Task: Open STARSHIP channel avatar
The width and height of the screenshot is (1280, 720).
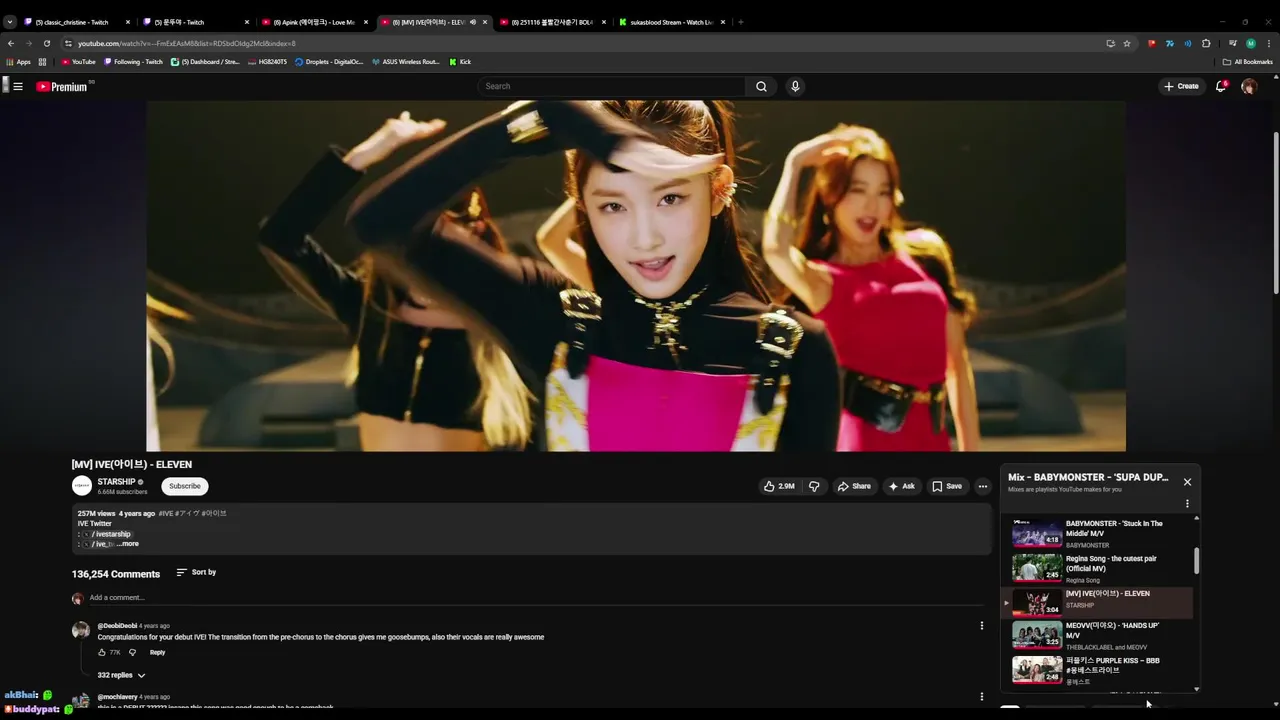Action: (81, 486)
